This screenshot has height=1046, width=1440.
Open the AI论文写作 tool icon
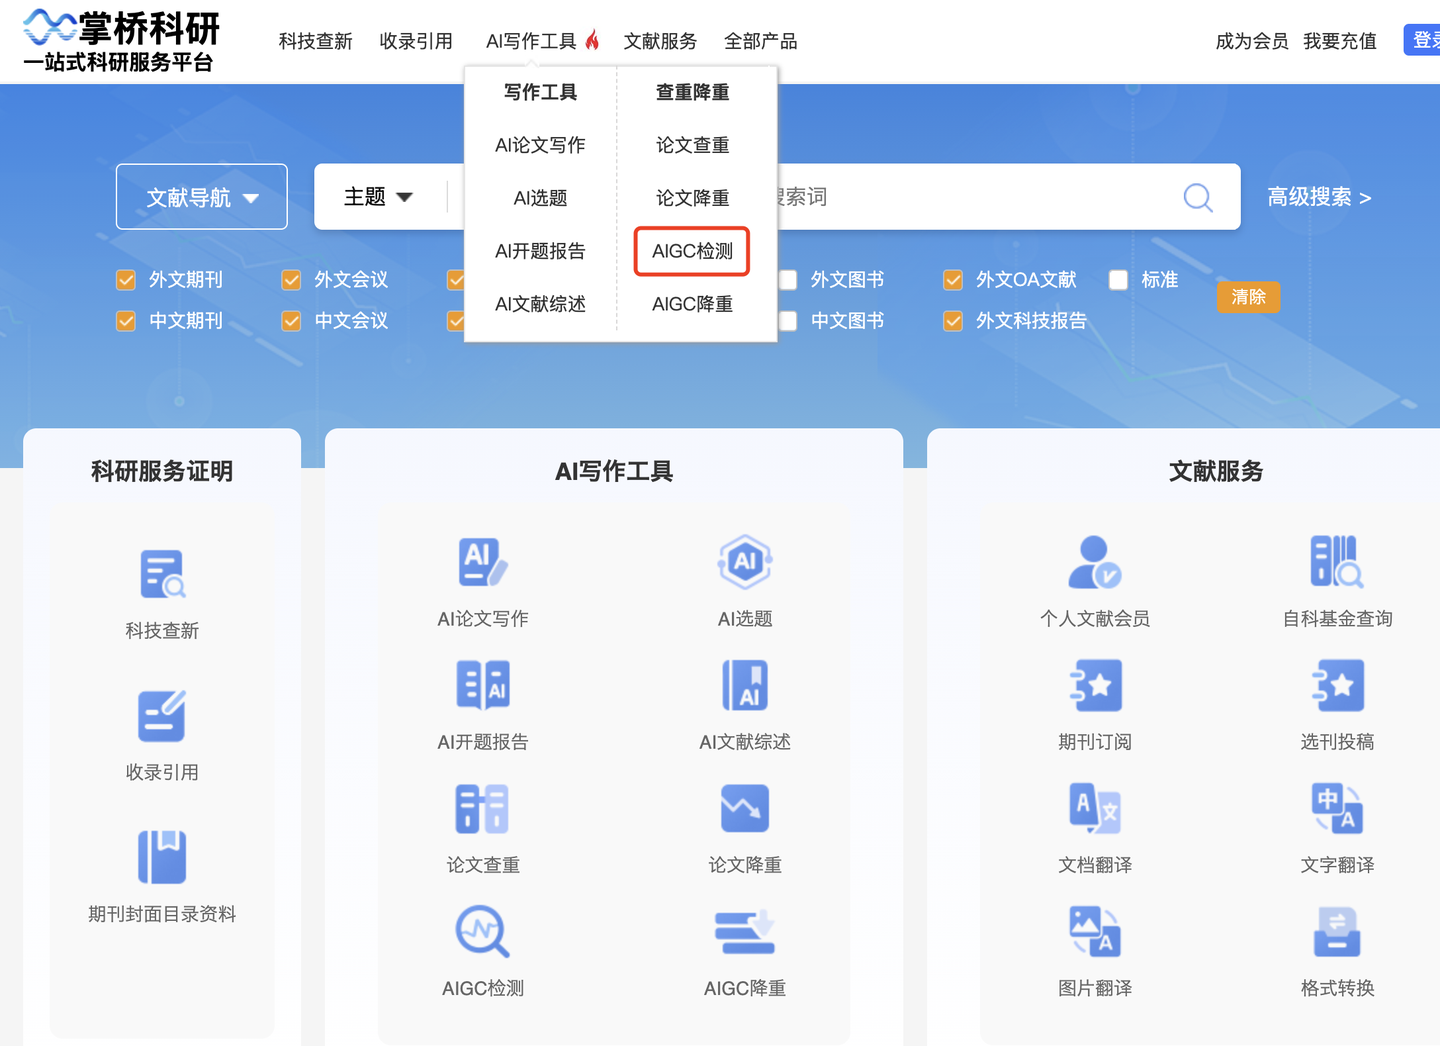pos(482,562)
